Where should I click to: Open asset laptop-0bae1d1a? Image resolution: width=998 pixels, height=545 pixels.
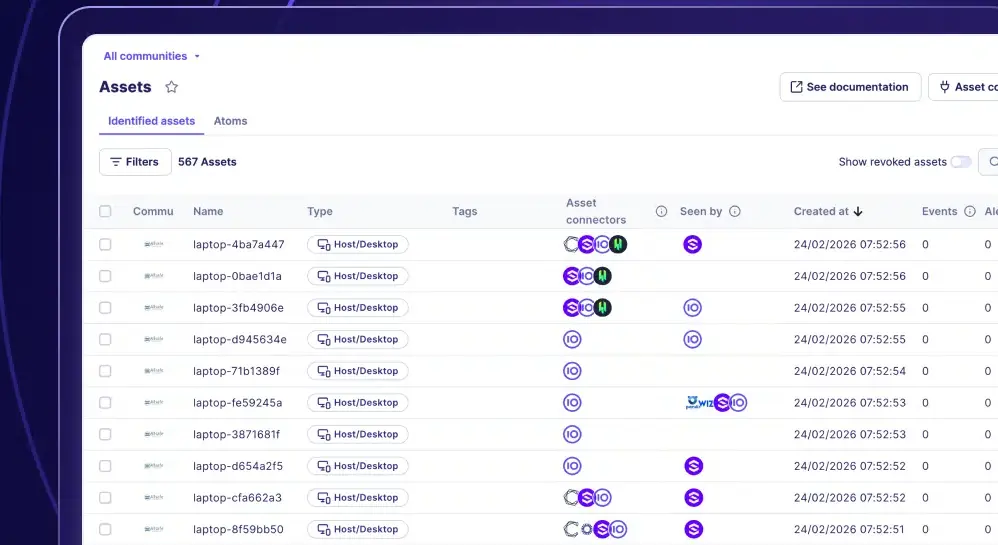(237, 276)
